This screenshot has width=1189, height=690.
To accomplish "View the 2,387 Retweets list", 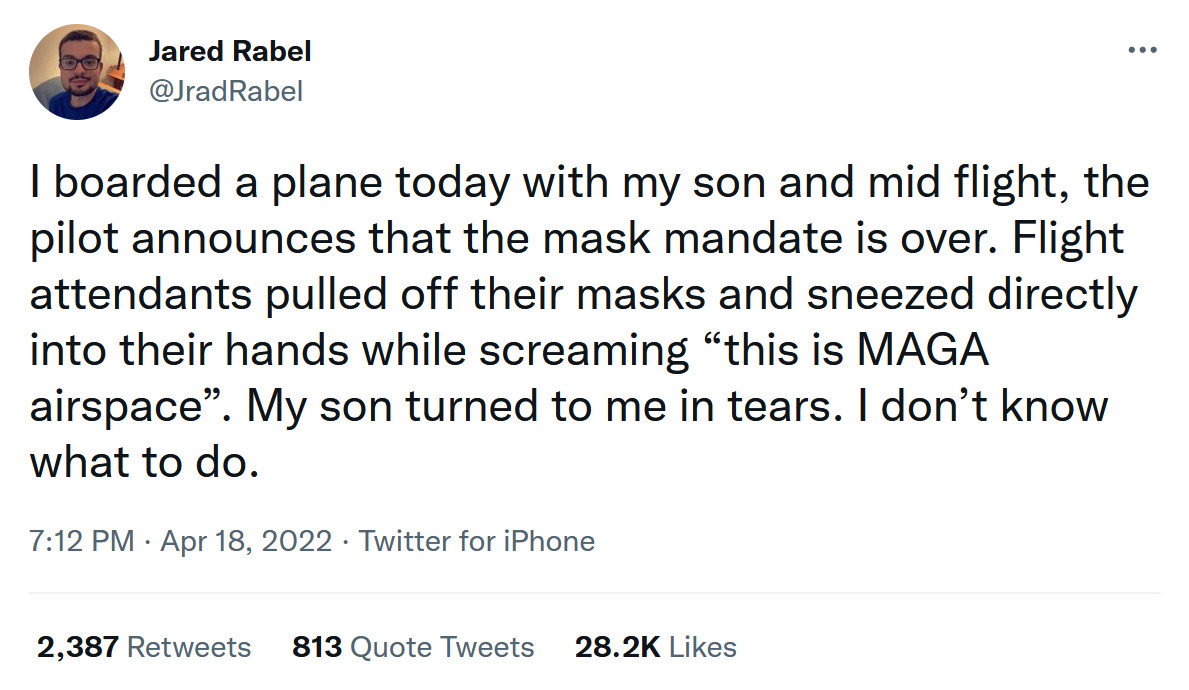I will pyautogui.click(x=144, y=647).
